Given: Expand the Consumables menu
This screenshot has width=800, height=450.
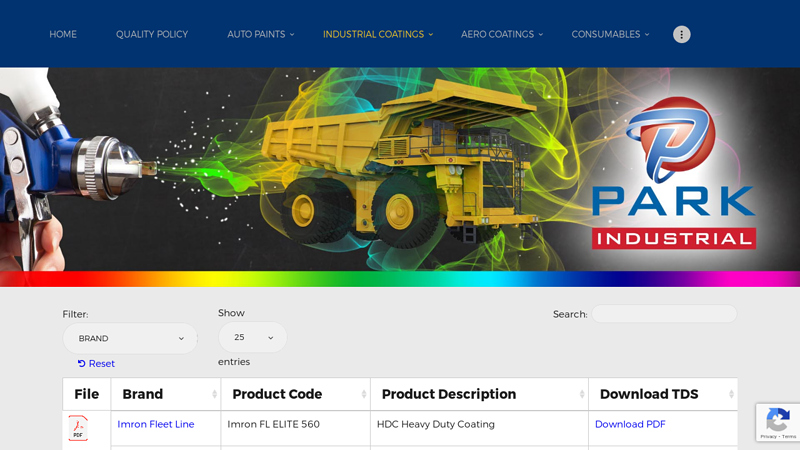Looking at the screenshot, I should [610, 34].
